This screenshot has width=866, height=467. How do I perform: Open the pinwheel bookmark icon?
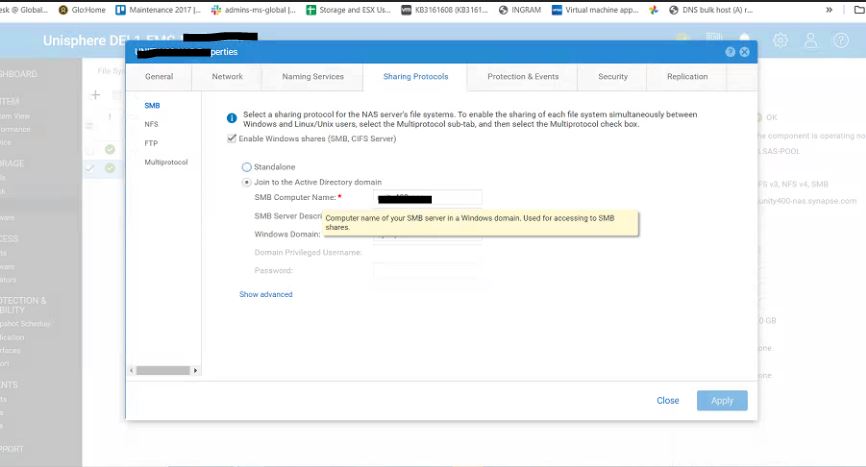tap(653, 10)
